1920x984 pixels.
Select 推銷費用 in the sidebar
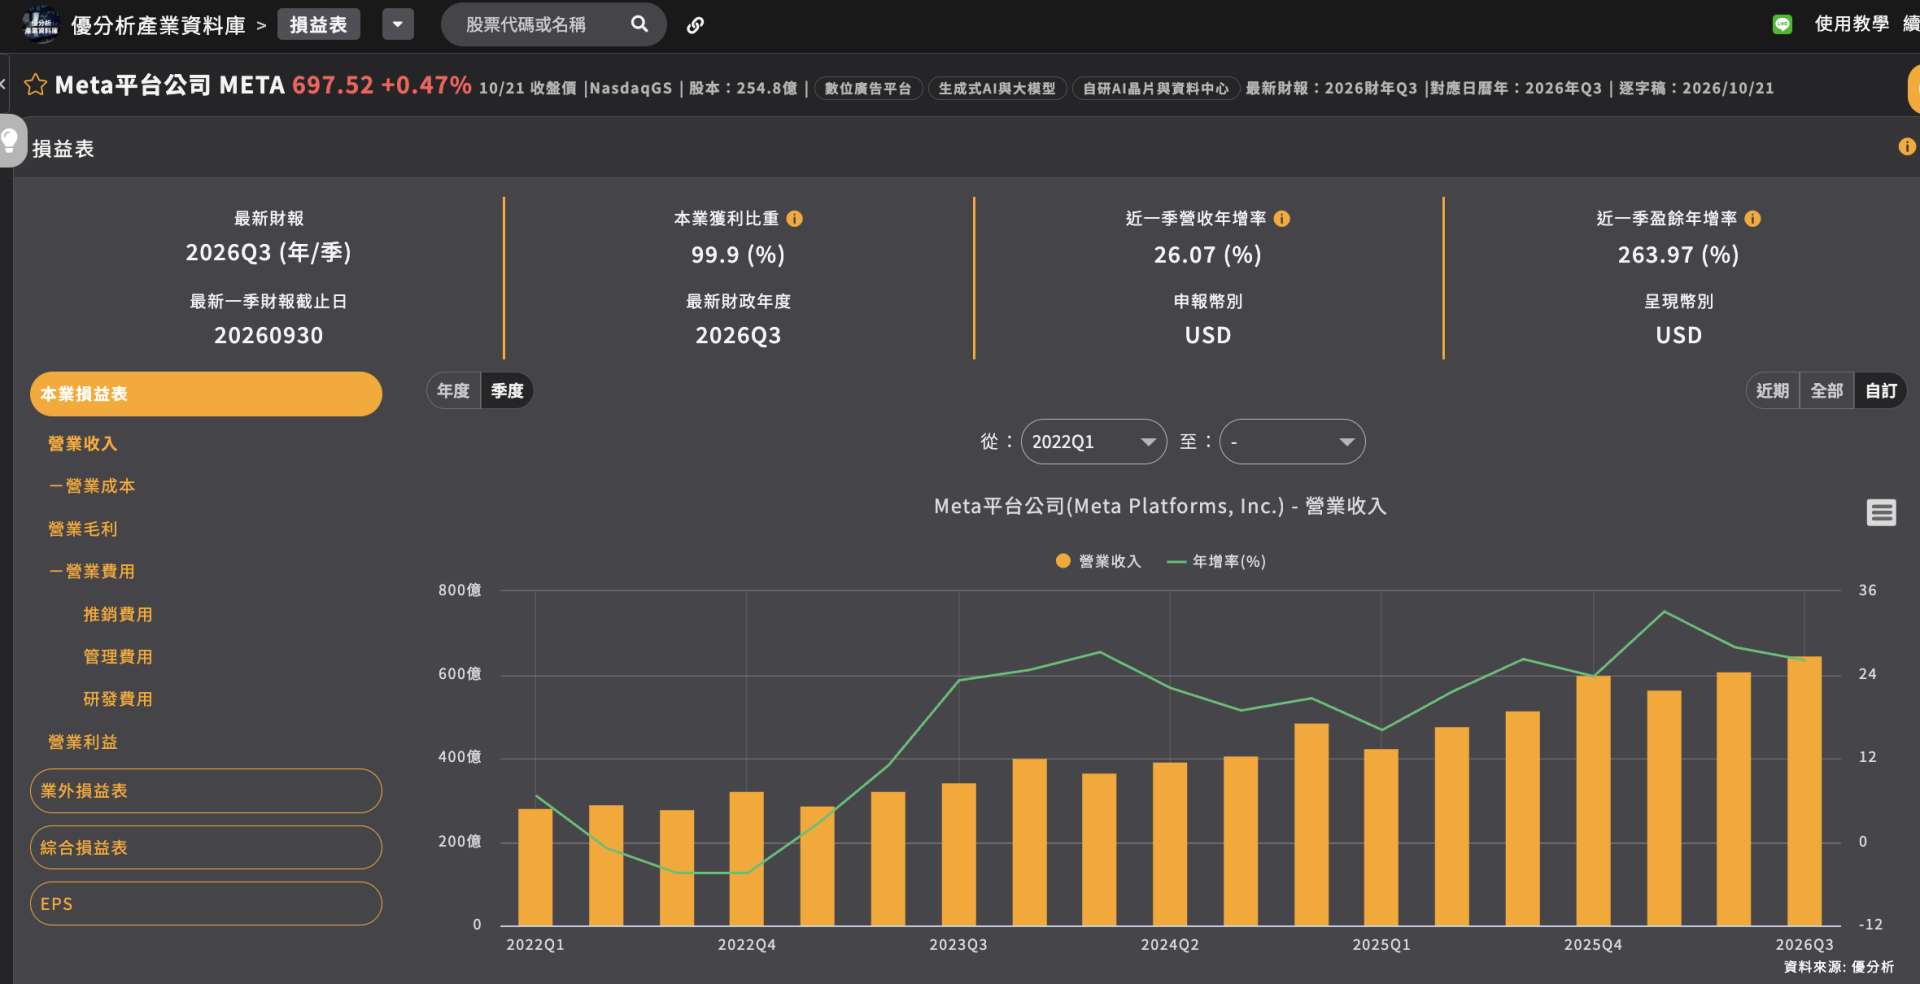pyautogui.click(x=118, y=615)
